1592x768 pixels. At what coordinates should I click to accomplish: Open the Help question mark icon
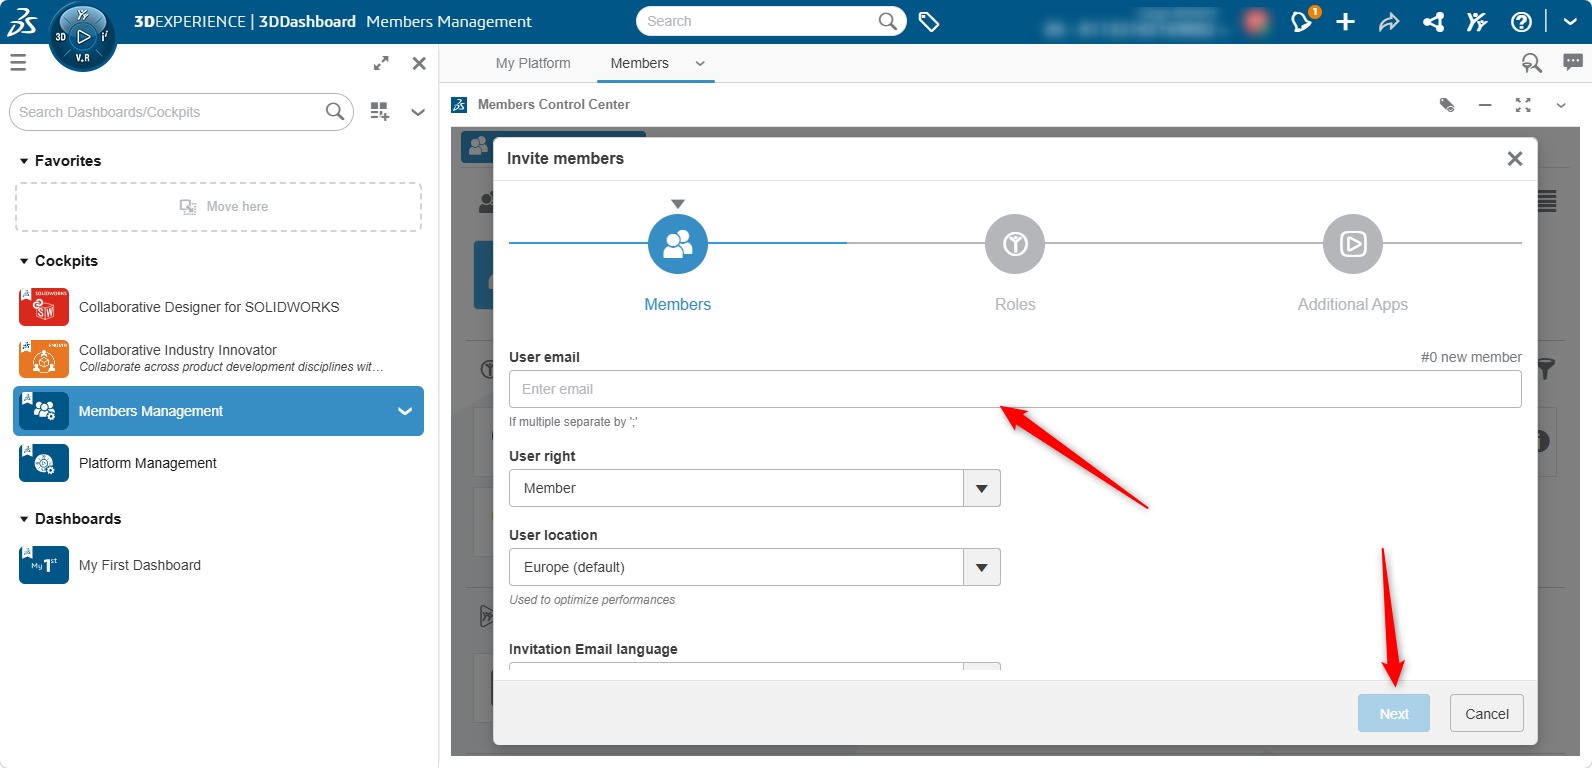[x=1521, y=21]
